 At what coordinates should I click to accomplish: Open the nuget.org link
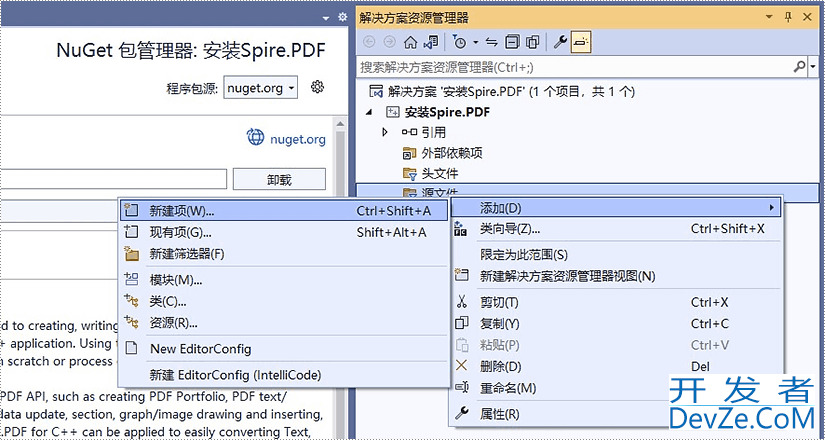[x=298, y=139]
